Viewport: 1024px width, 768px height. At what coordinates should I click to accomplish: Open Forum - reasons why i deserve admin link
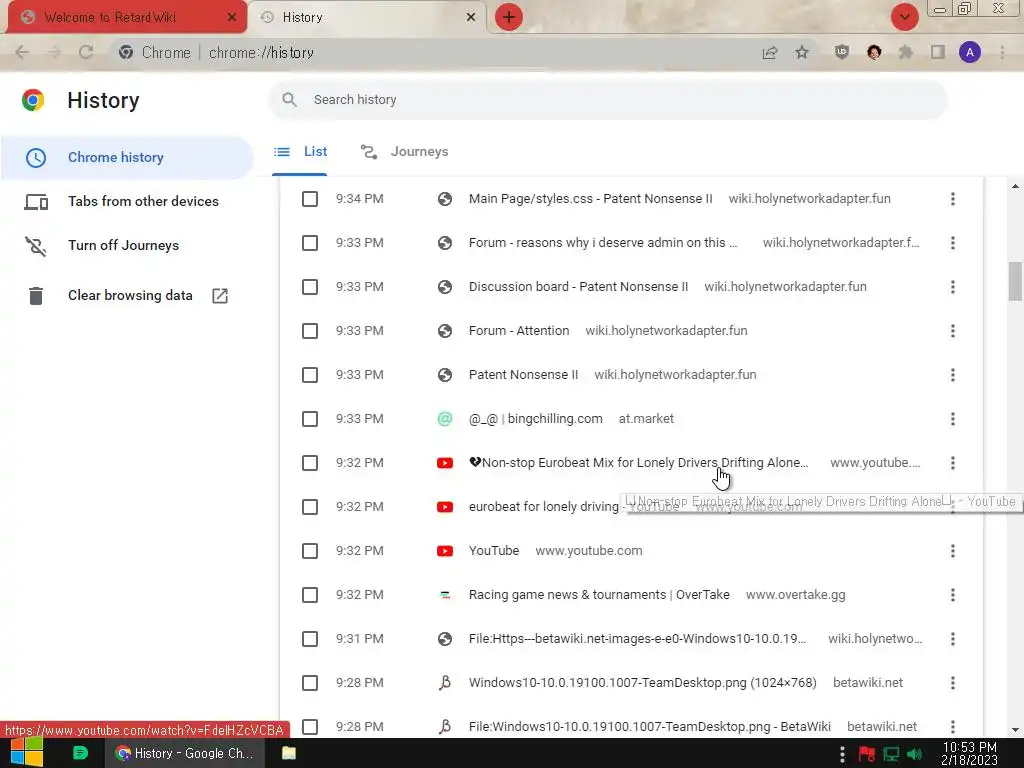click(x=603, y=243)
